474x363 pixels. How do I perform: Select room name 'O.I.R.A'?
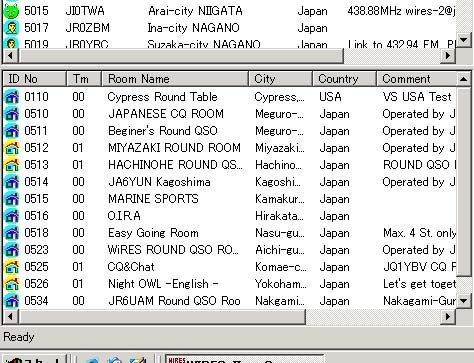(124, 216)
